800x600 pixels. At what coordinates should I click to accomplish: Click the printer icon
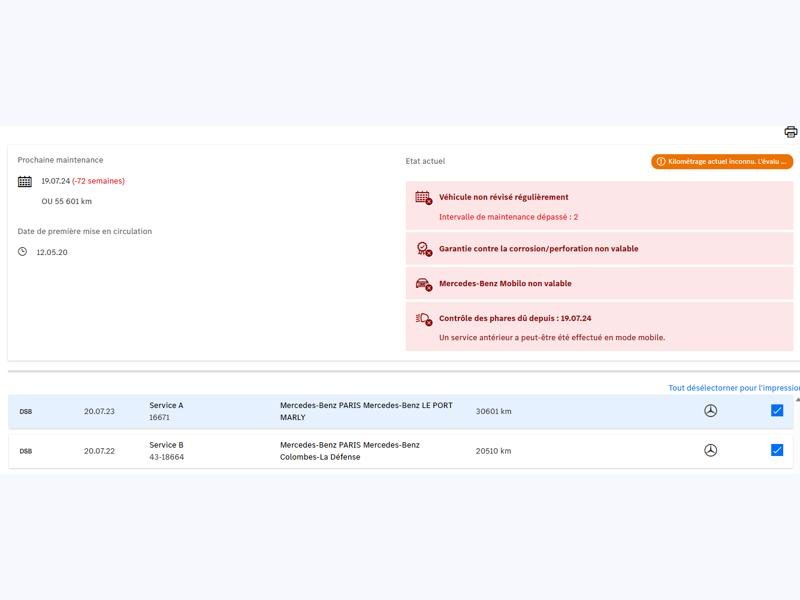click(790, 132)
